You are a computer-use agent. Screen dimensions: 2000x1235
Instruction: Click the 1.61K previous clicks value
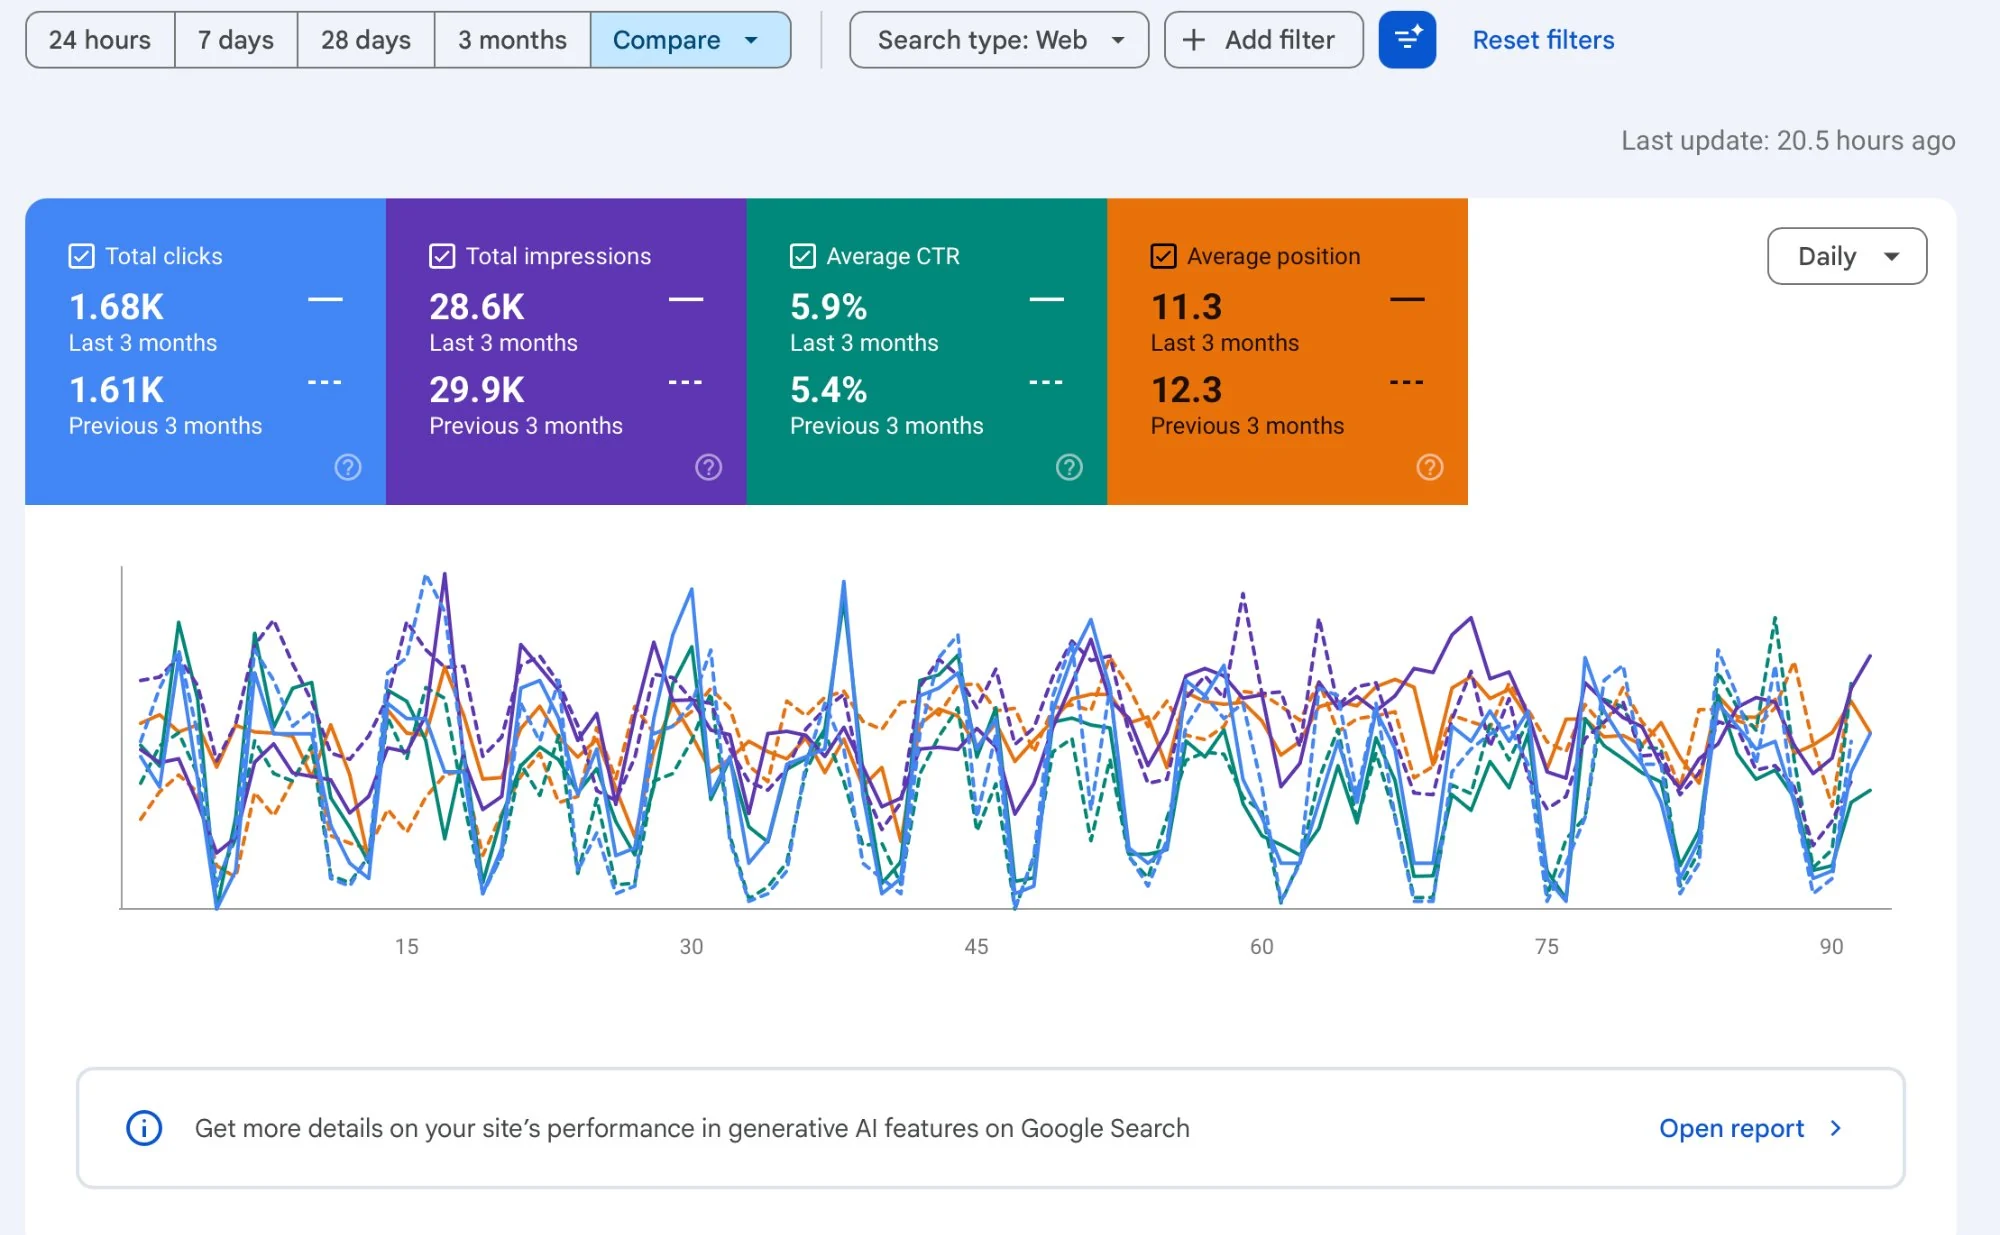coord(116,389)
